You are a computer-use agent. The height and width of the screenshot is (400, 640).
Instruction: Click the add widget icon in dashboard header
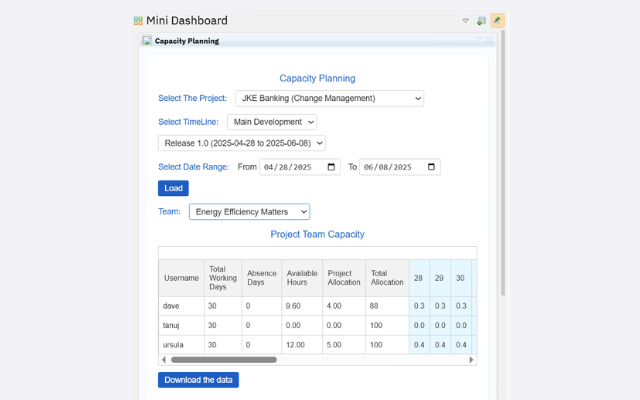[481, 20]
